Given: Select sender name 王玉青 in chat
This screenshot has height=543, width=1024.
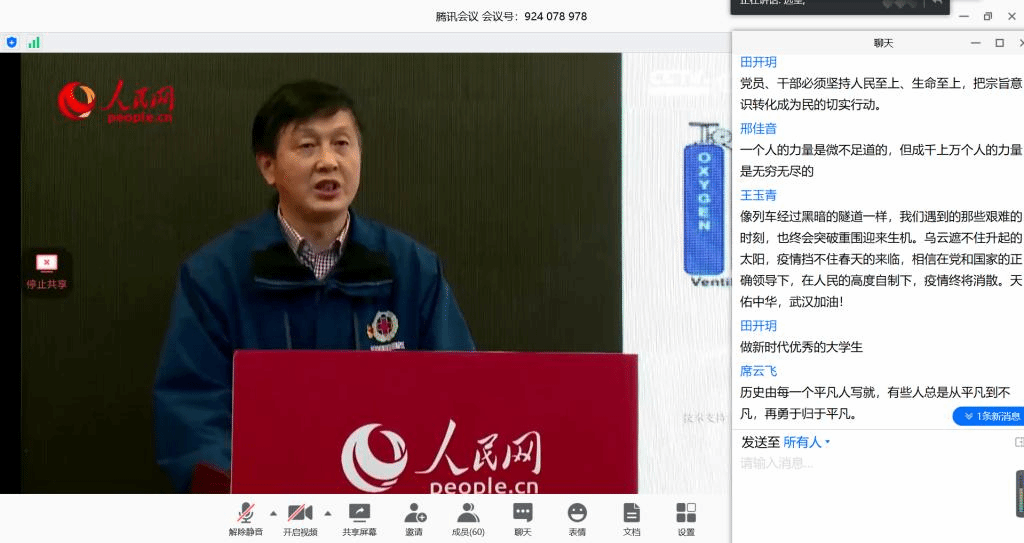Looking at the screenshot, I should tap(758, 195).
